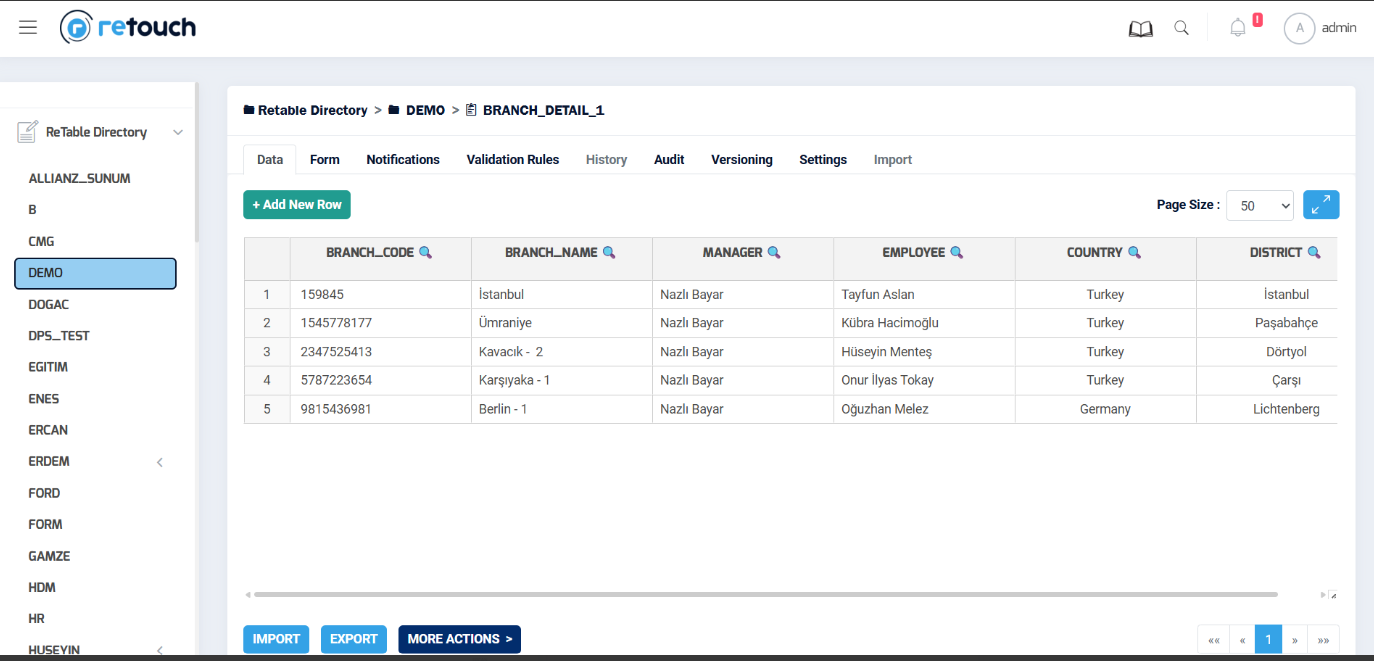Switch to the Validation Rules tab
Image resolution: width=1374 pixels, height=661 pixels.
click(x=512, y=159)
